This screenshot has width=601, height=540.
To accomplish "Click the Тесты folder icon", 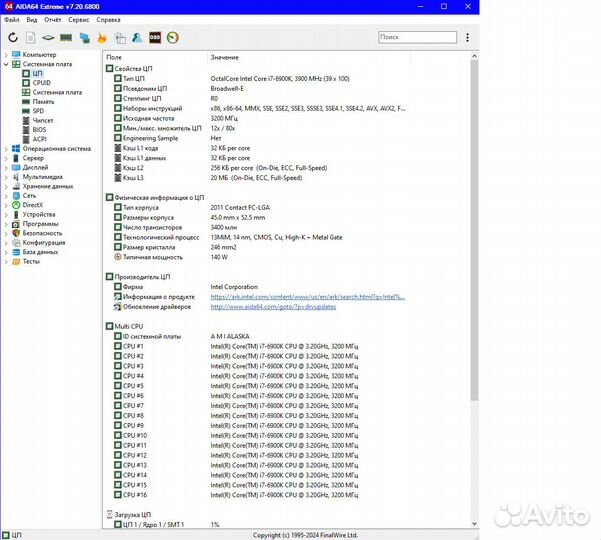I will point(16,261).
